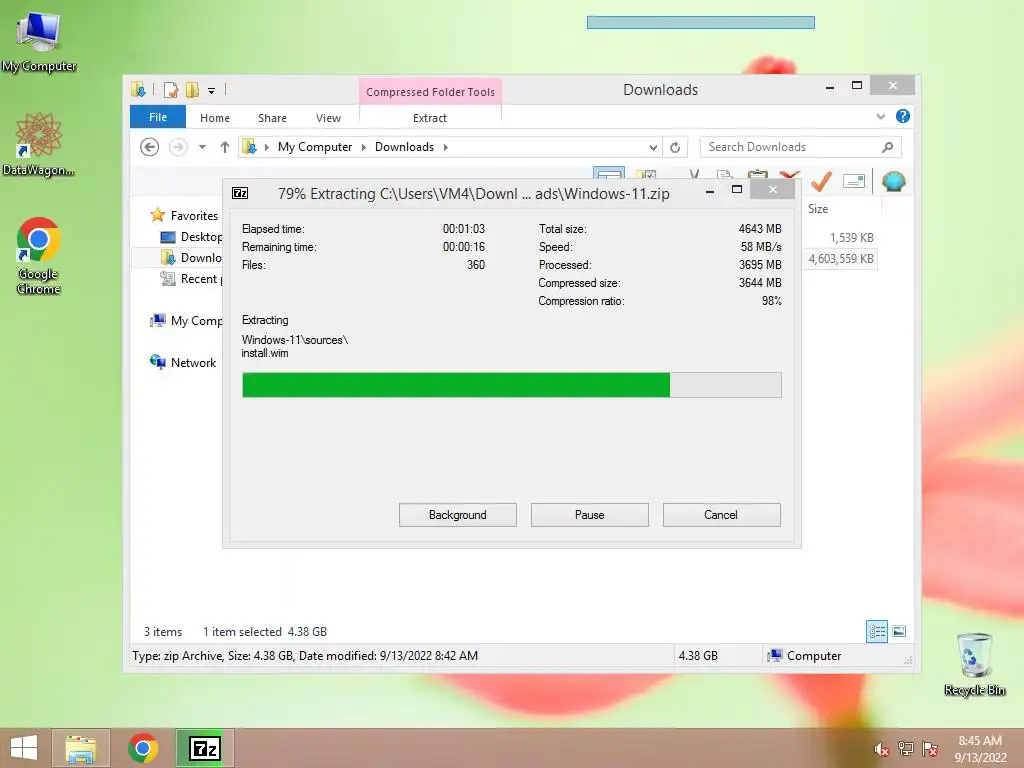Screen dimensions: 1024x768
Task: Expand the chevron after Downloads in address bar
Action: [445, 147]
